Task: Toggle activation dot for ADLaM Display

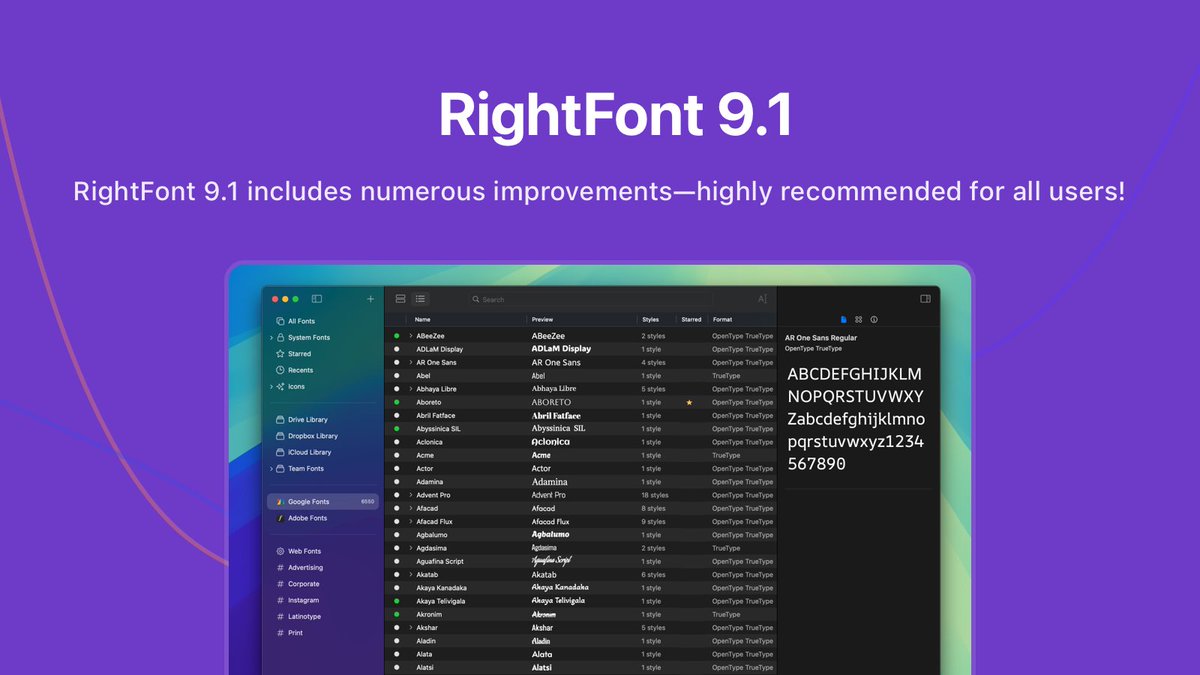Action: (x=396, y=349)
